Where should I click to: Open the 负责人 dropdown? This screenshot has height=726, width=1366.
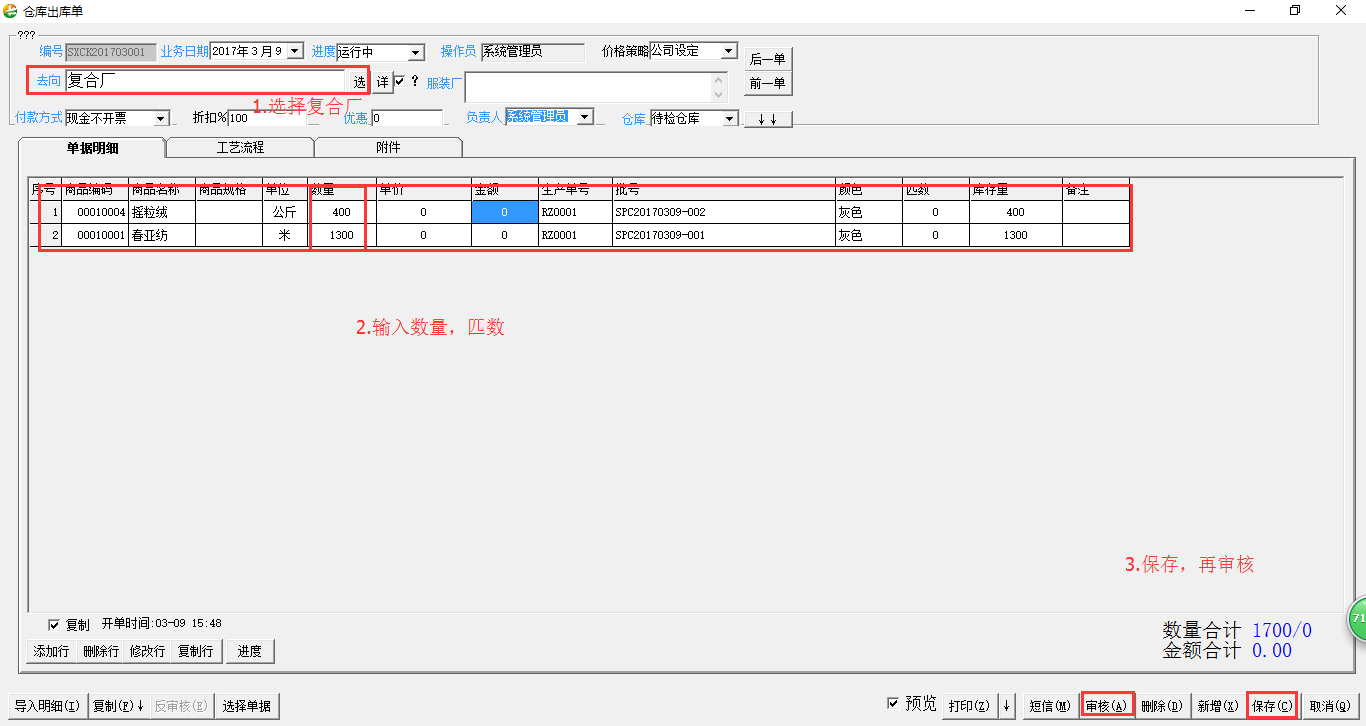coord(585,117)
